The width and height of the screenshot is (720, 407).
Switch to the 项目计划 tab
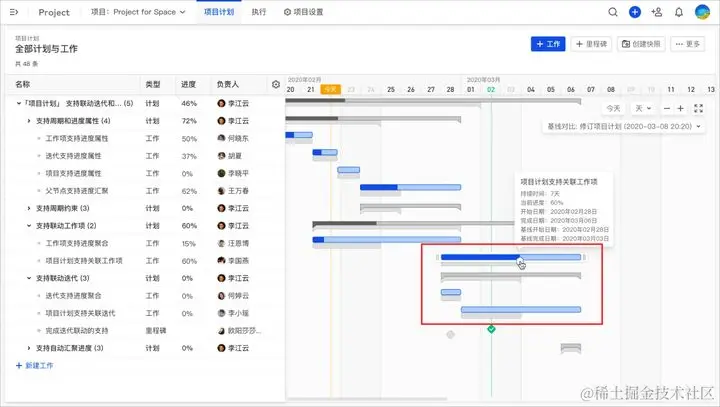[x=219, y=12]
